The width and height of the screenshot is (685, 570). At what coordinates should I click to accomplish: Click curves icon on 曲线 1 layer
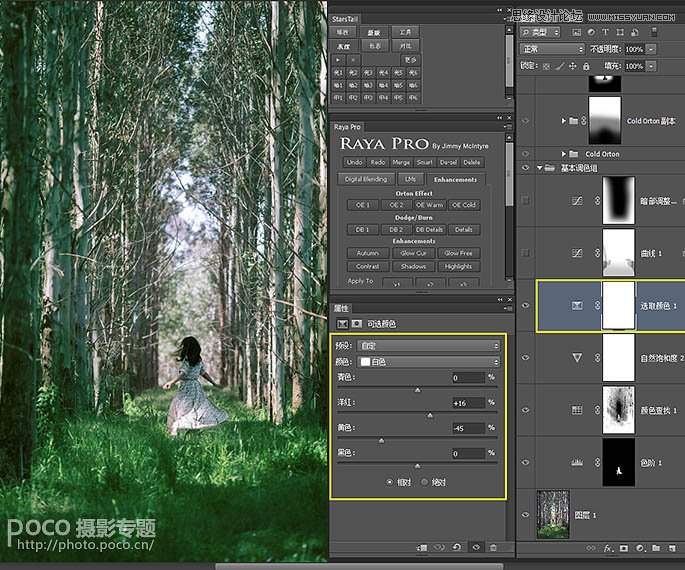pos(577,253)
